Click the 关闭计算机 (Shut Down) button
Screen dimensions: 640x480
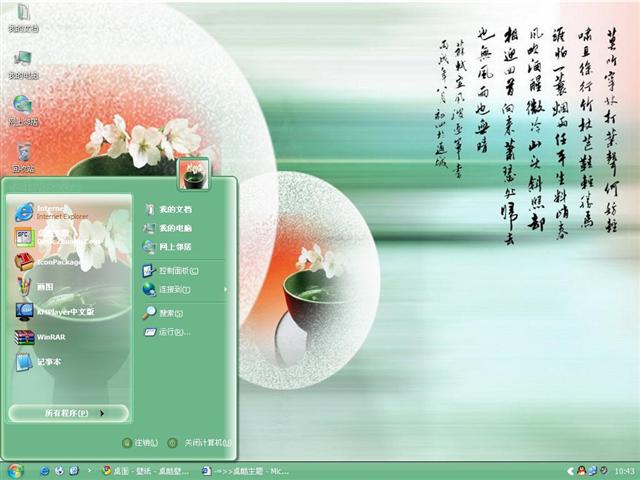(x=200, y=442)
